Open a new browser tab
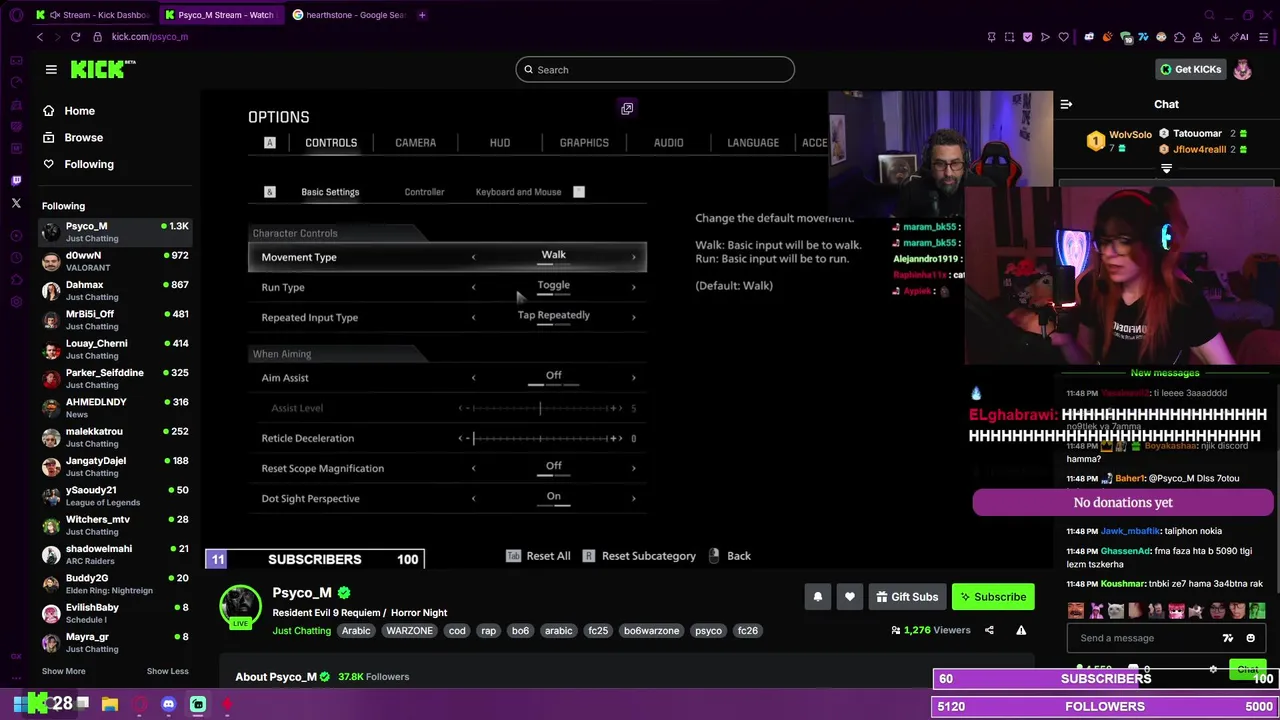The height and width of the screenshot is (720, 1280). pos(422,15)
